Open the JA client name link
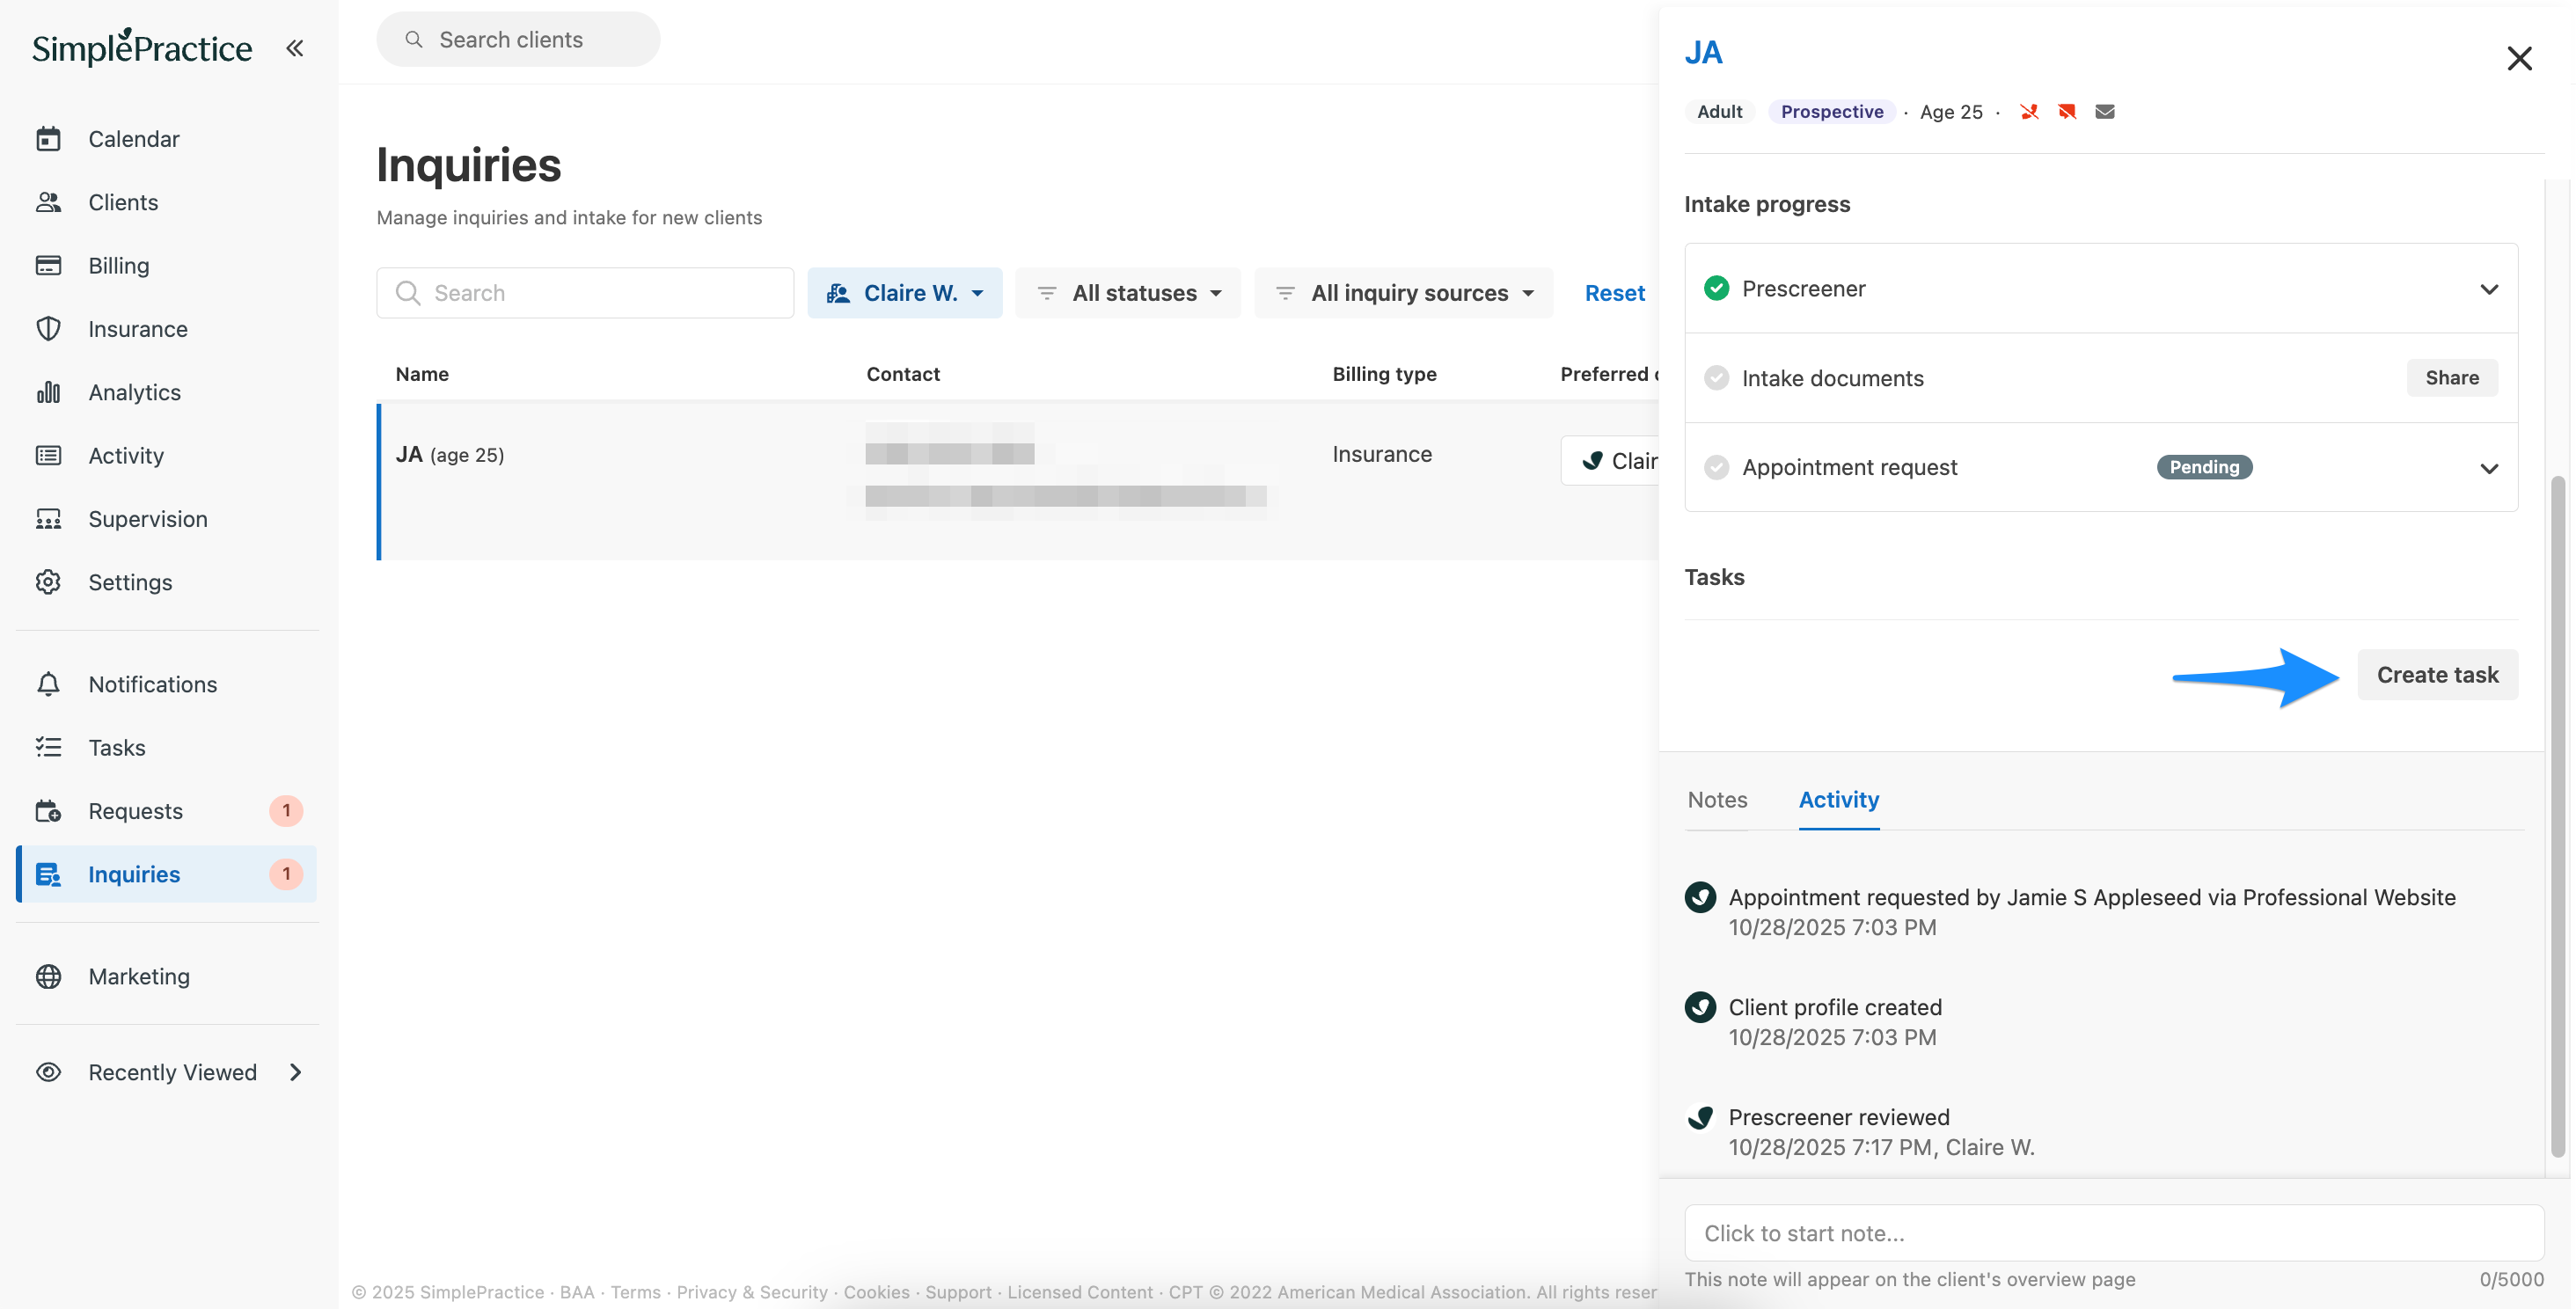The width and height of the screenshot is (2576, 1309). [1703, 52]
